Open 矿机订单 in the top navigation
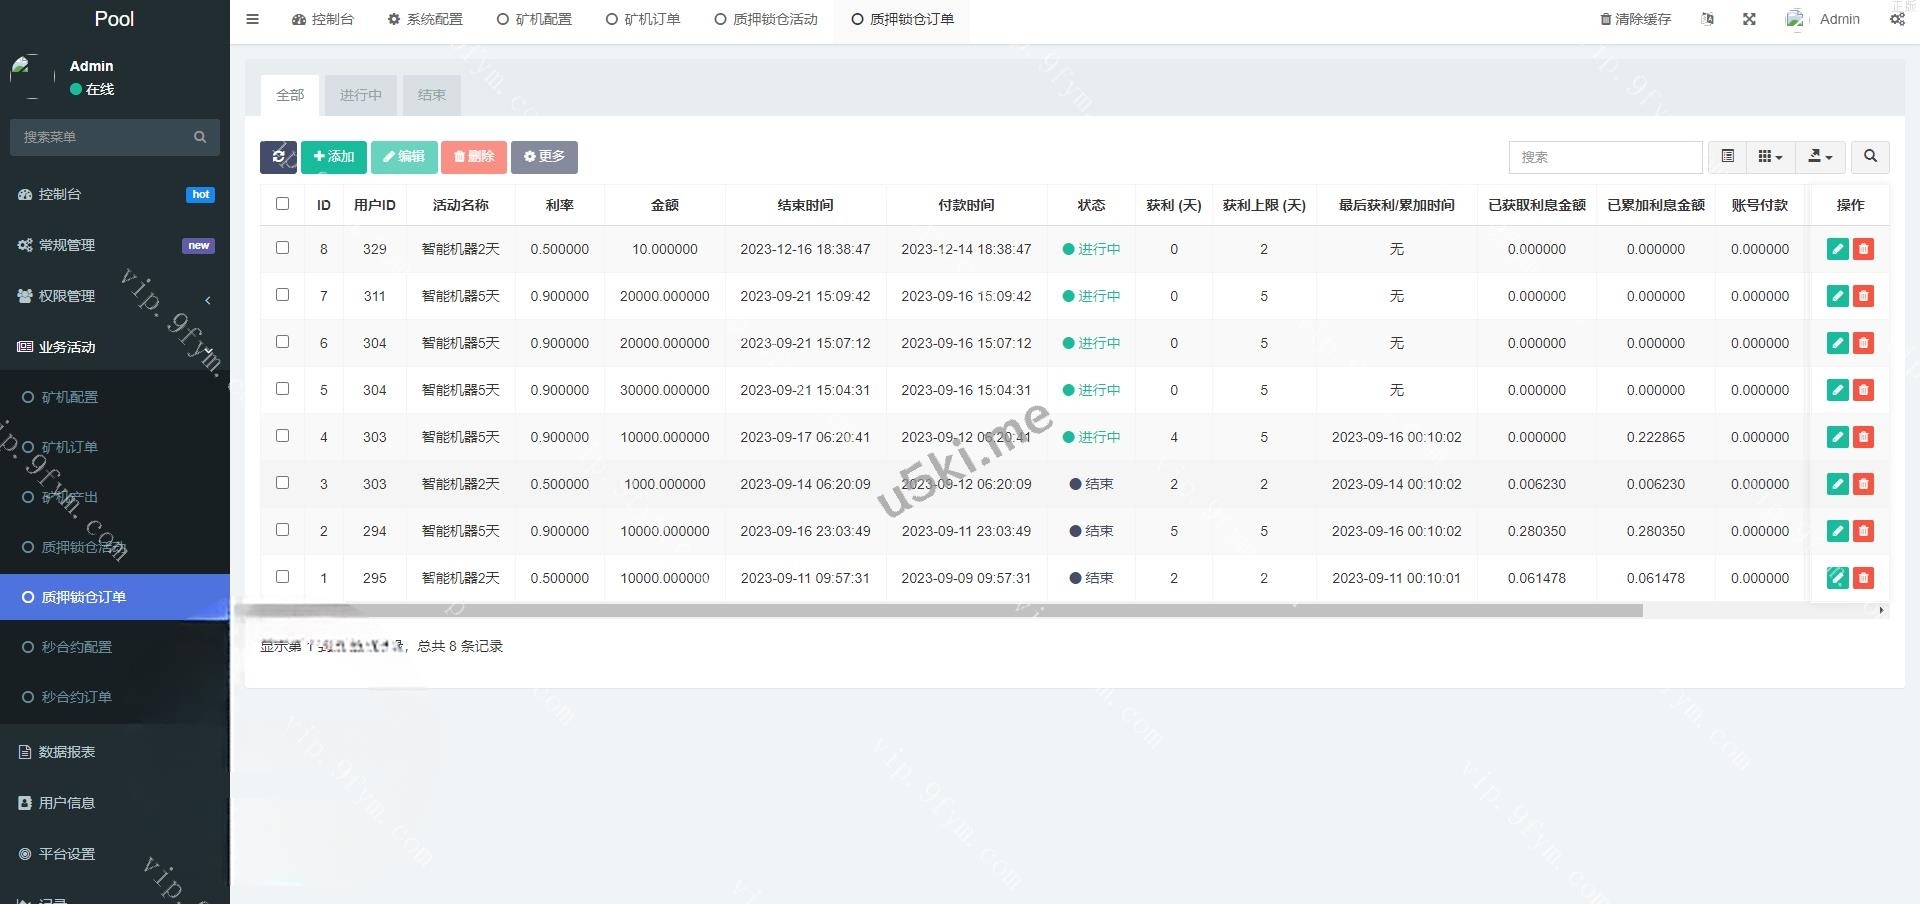Image resolution: width=1920 pixels, height=904 pixels. pos(643,19)
